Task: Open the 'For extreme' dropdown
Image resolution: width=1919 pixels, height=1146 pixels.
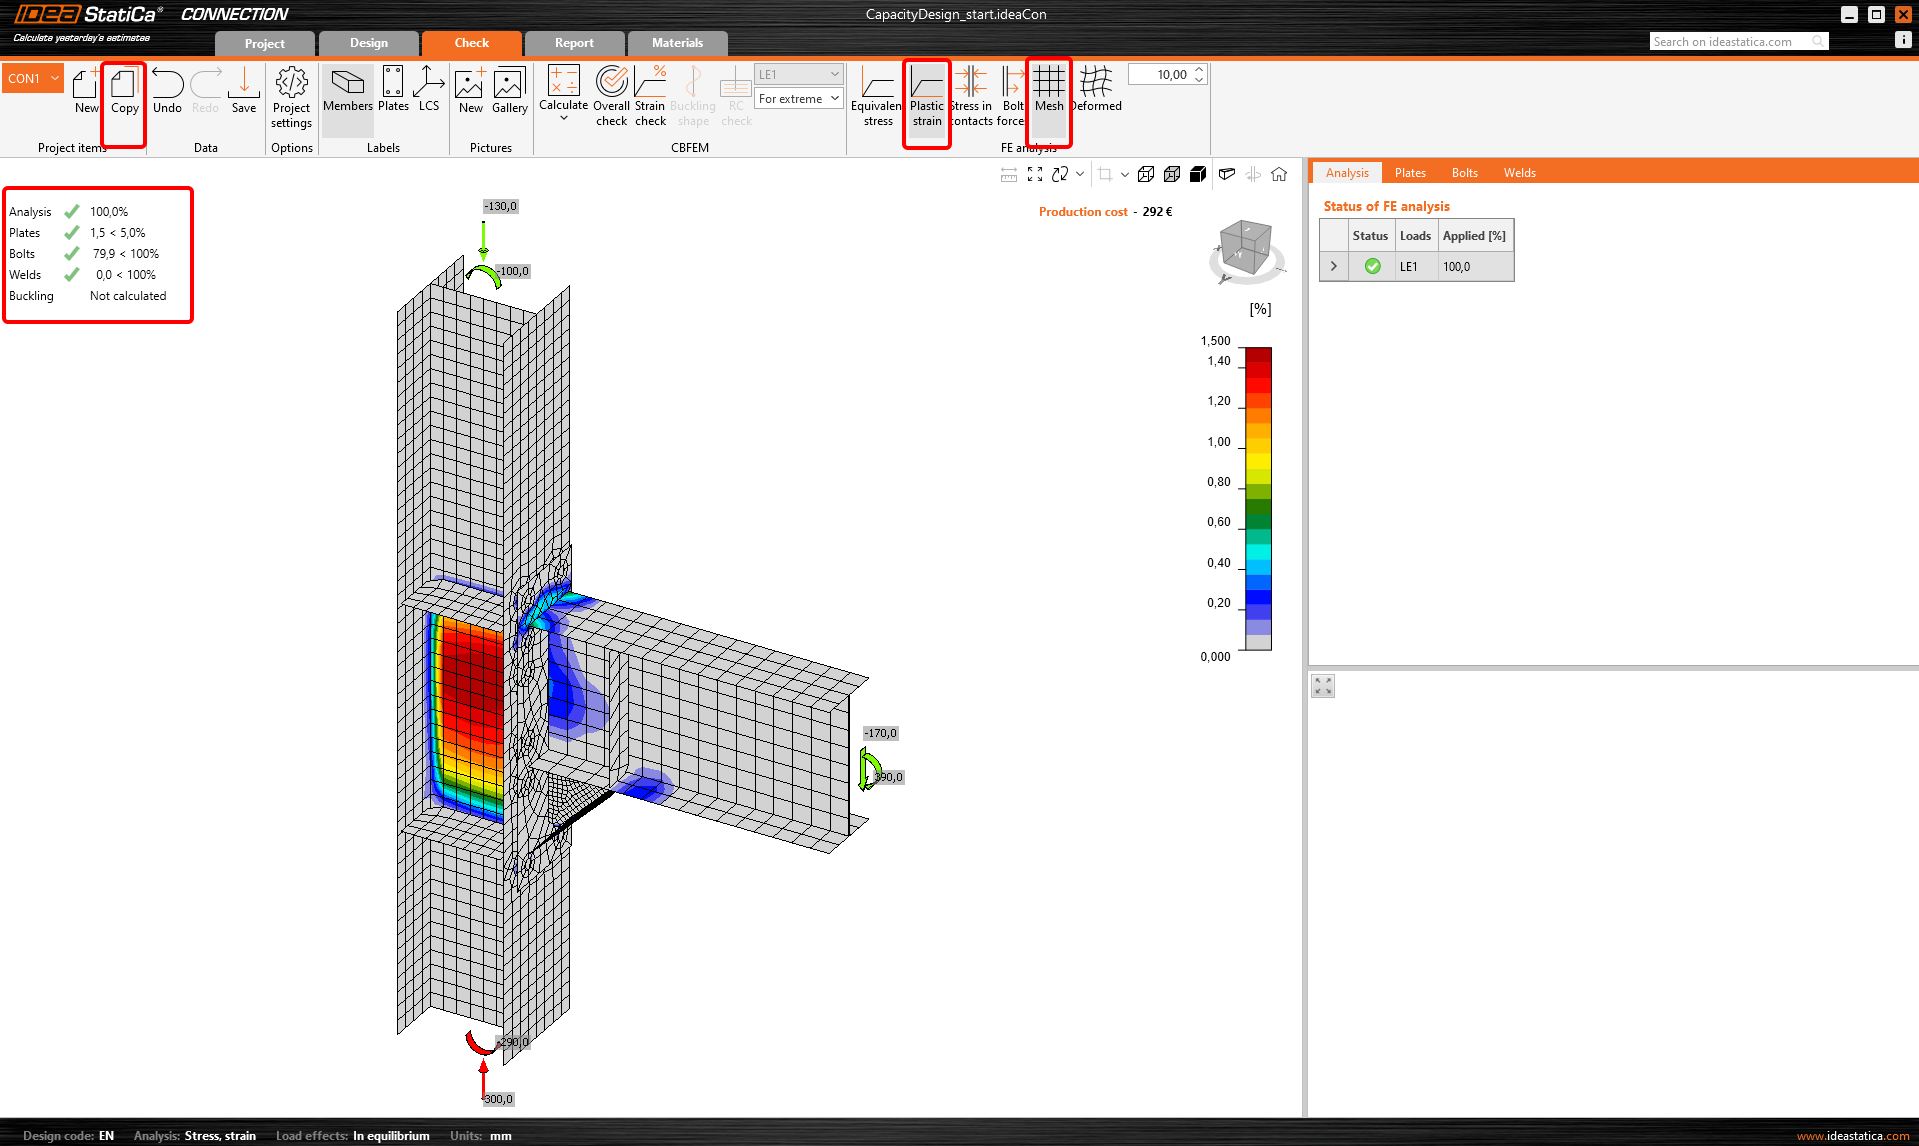Action: (798, 98)
